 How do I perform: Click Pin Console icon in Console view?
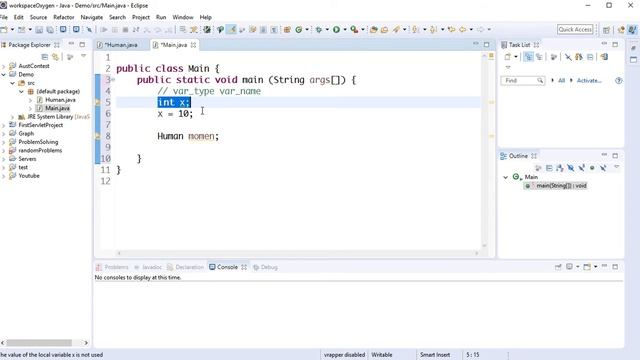point(558,267)
